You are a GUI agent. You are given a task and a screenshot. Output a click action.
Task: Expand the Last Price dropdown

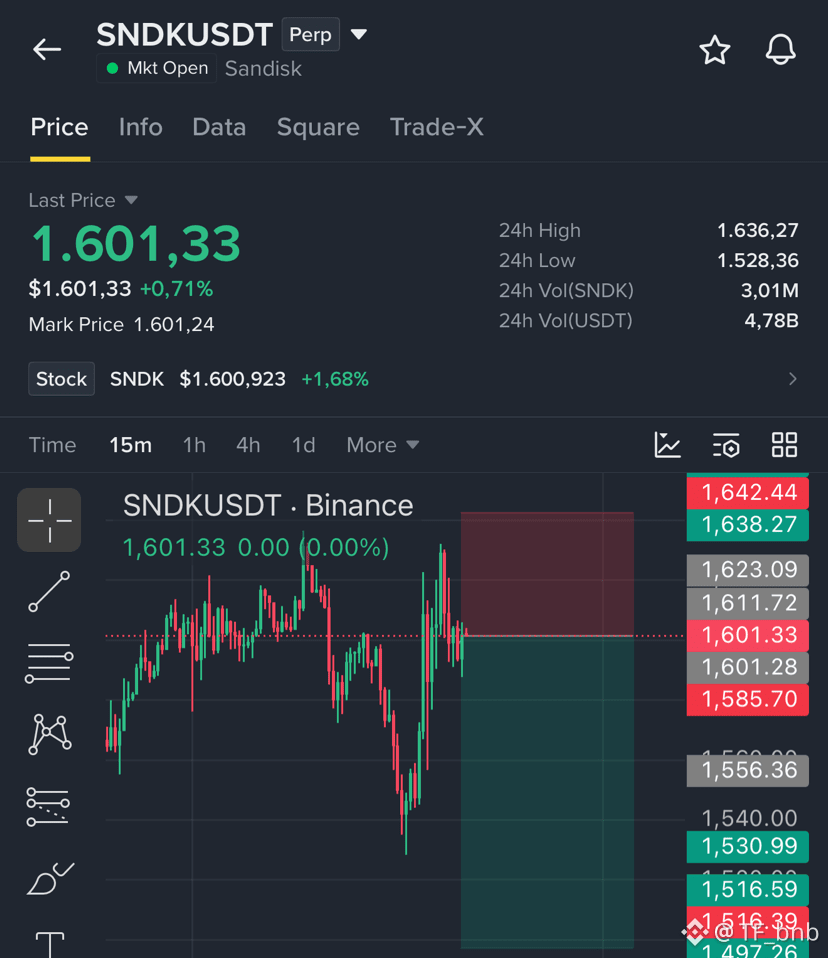coord(83,200)
